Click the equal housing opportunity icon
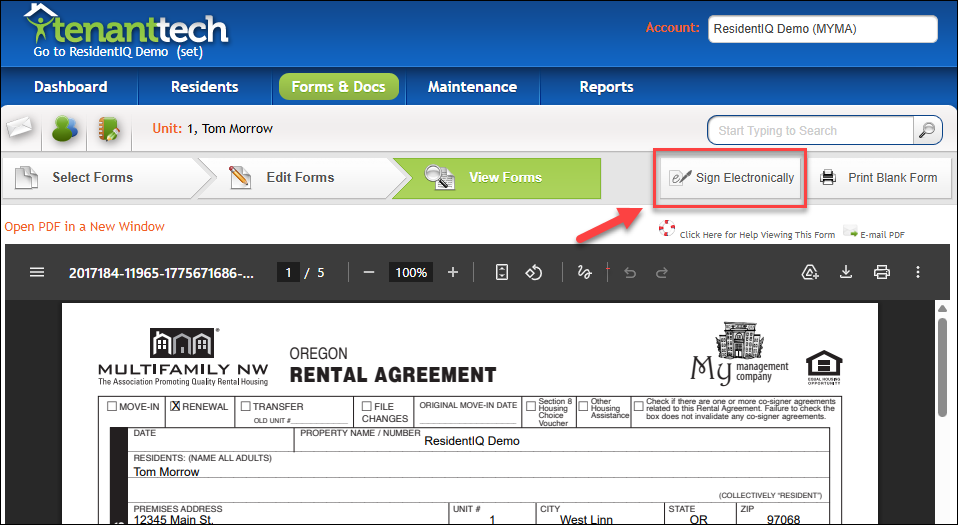The image size is (958, 525). coord(824,367)
